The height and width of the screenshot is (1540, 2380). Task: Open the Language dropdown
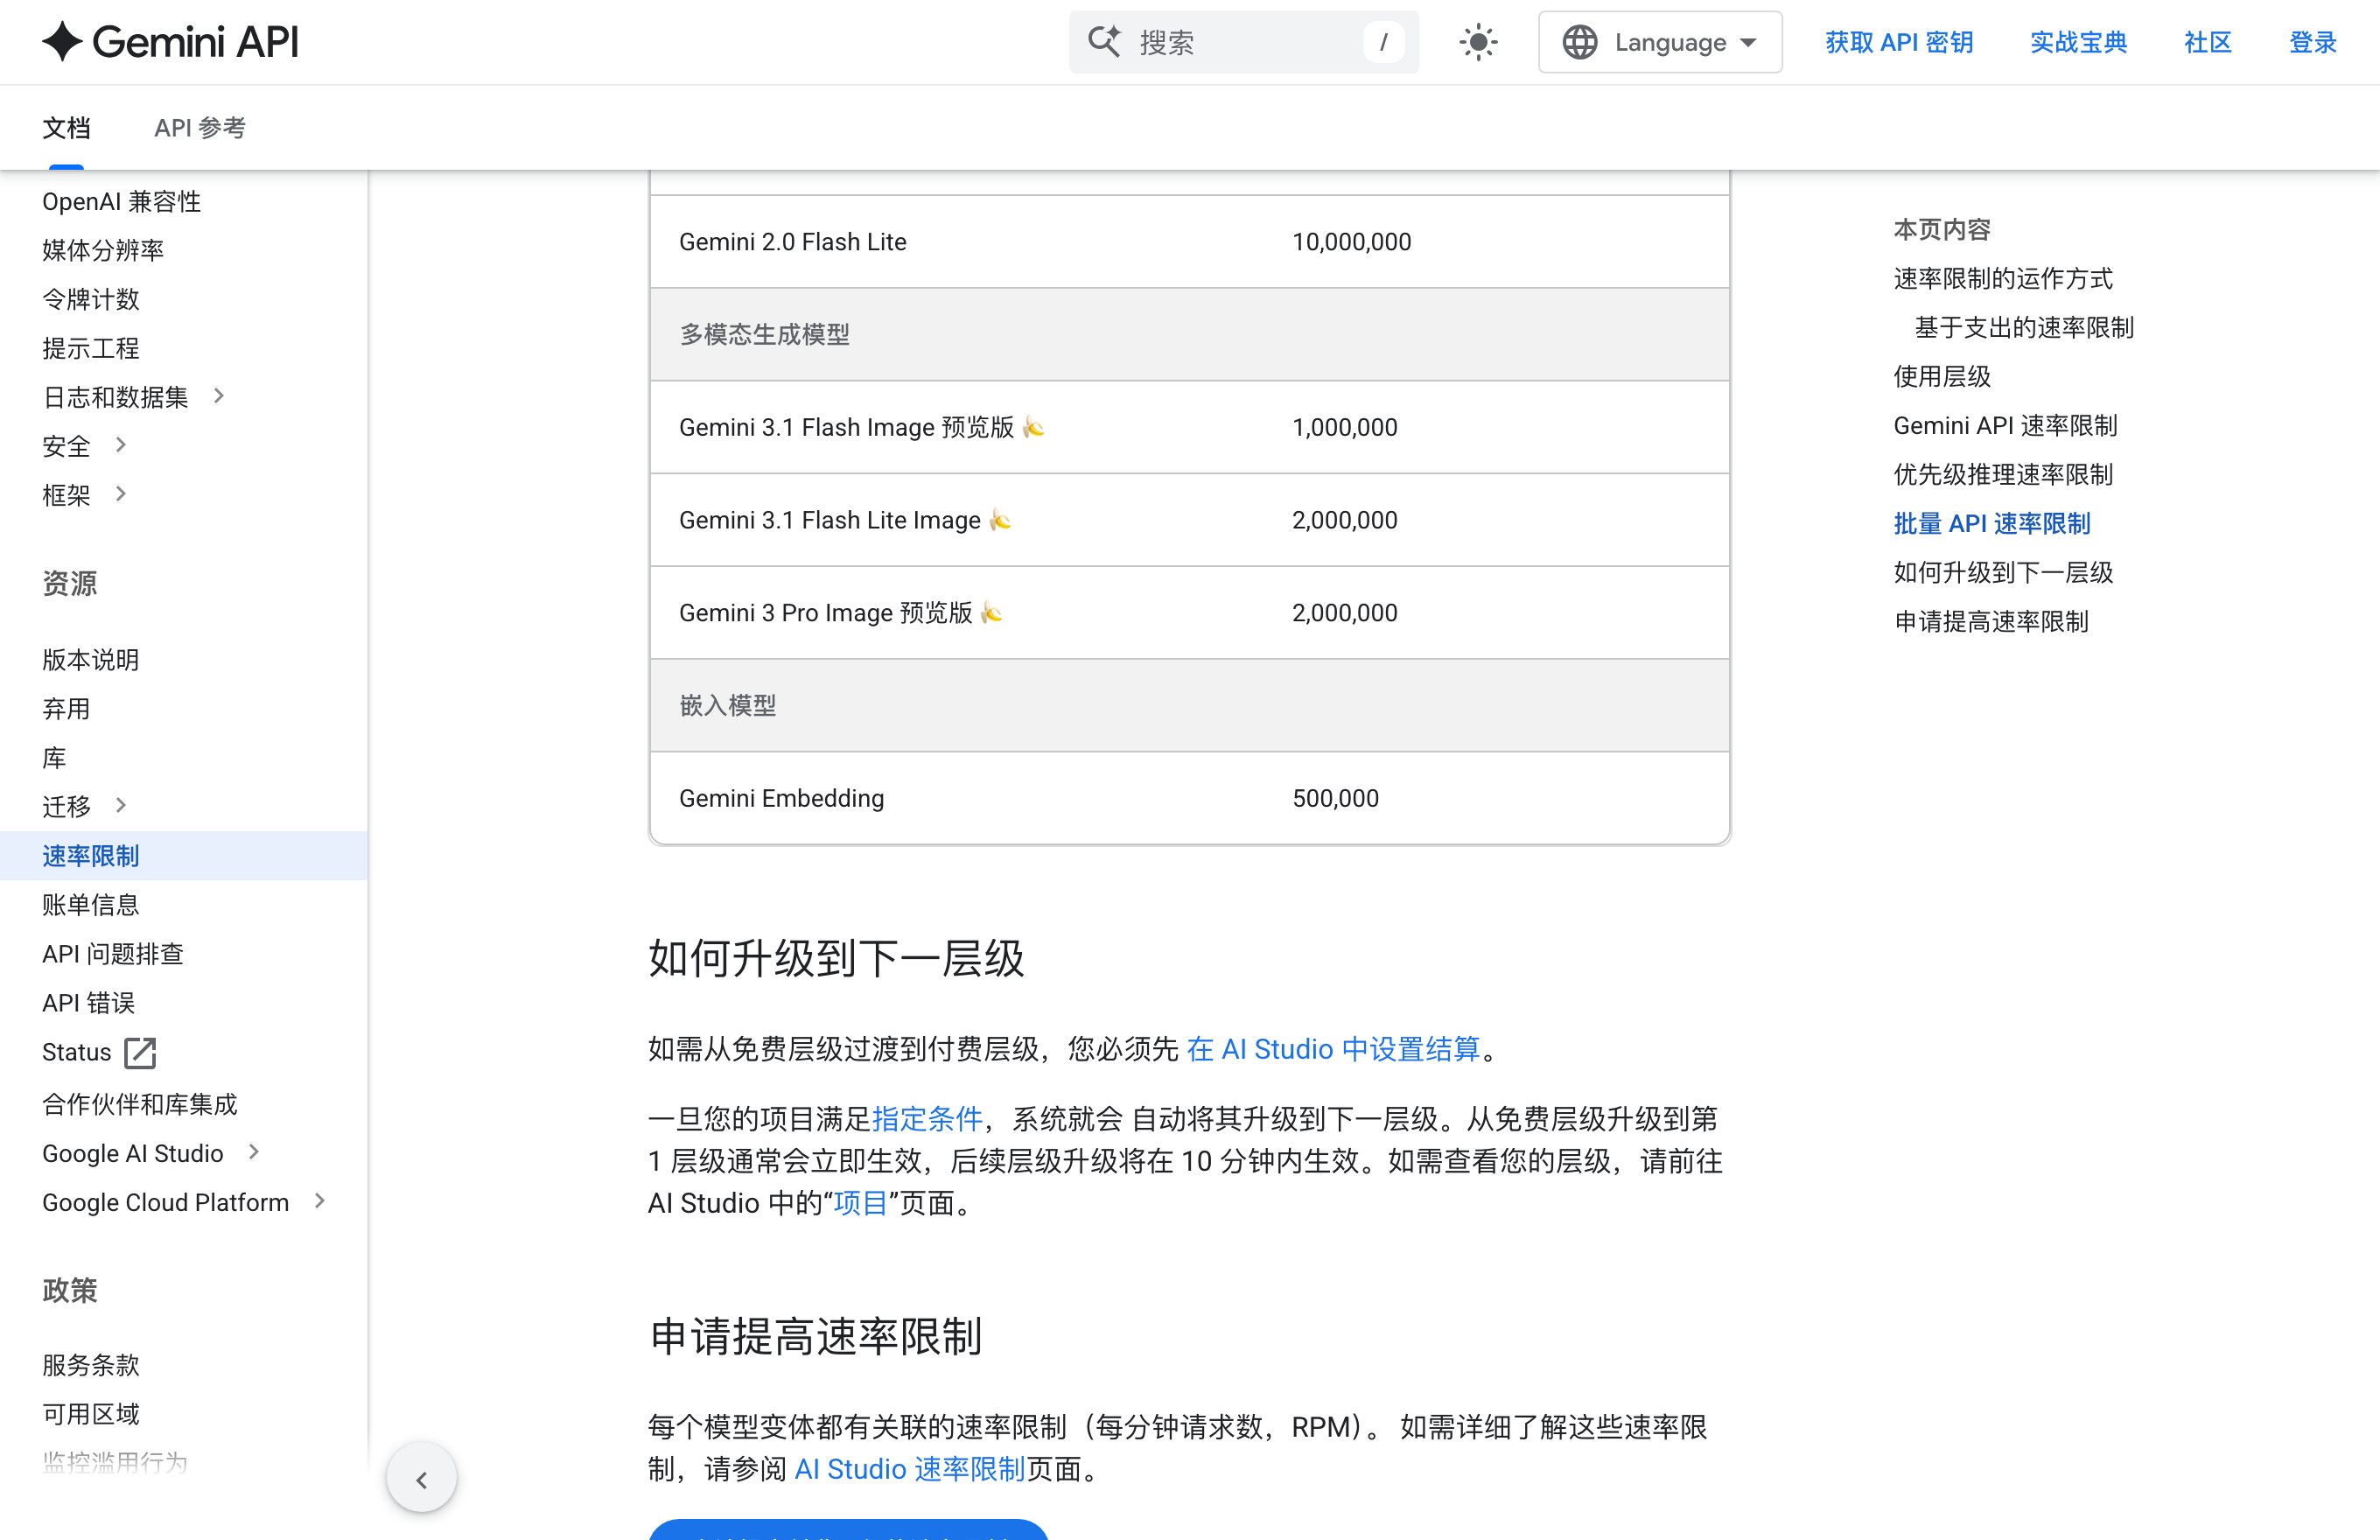(x=1660, y=42)
